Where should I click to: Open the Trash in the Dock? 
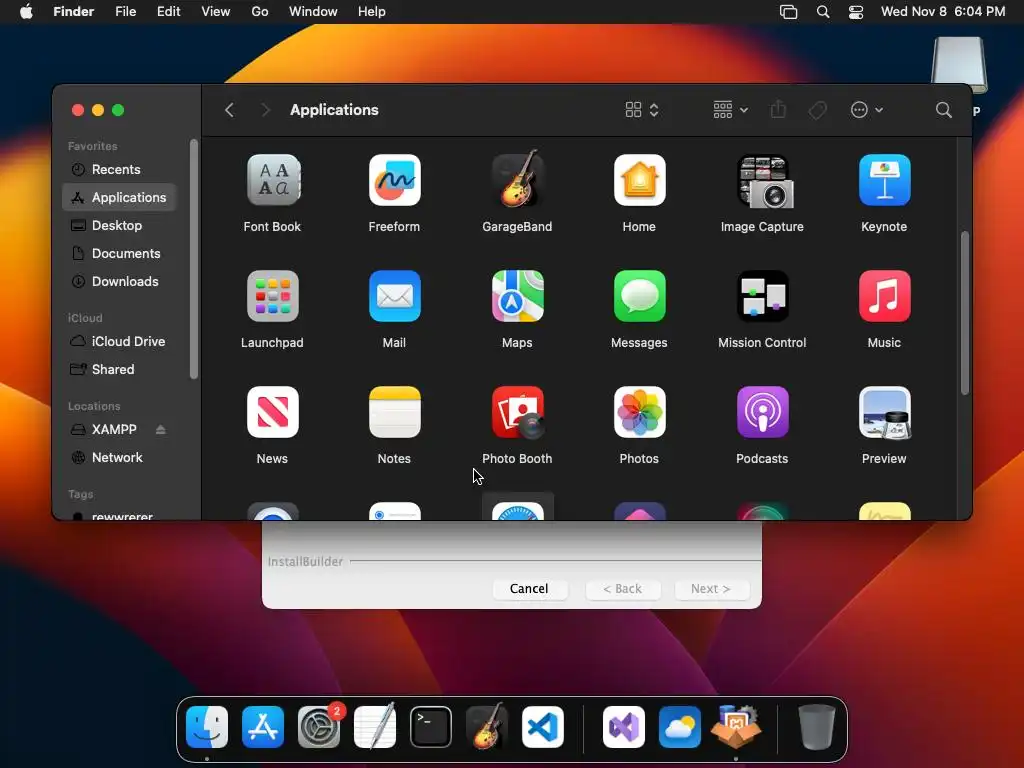pos(816,727)
